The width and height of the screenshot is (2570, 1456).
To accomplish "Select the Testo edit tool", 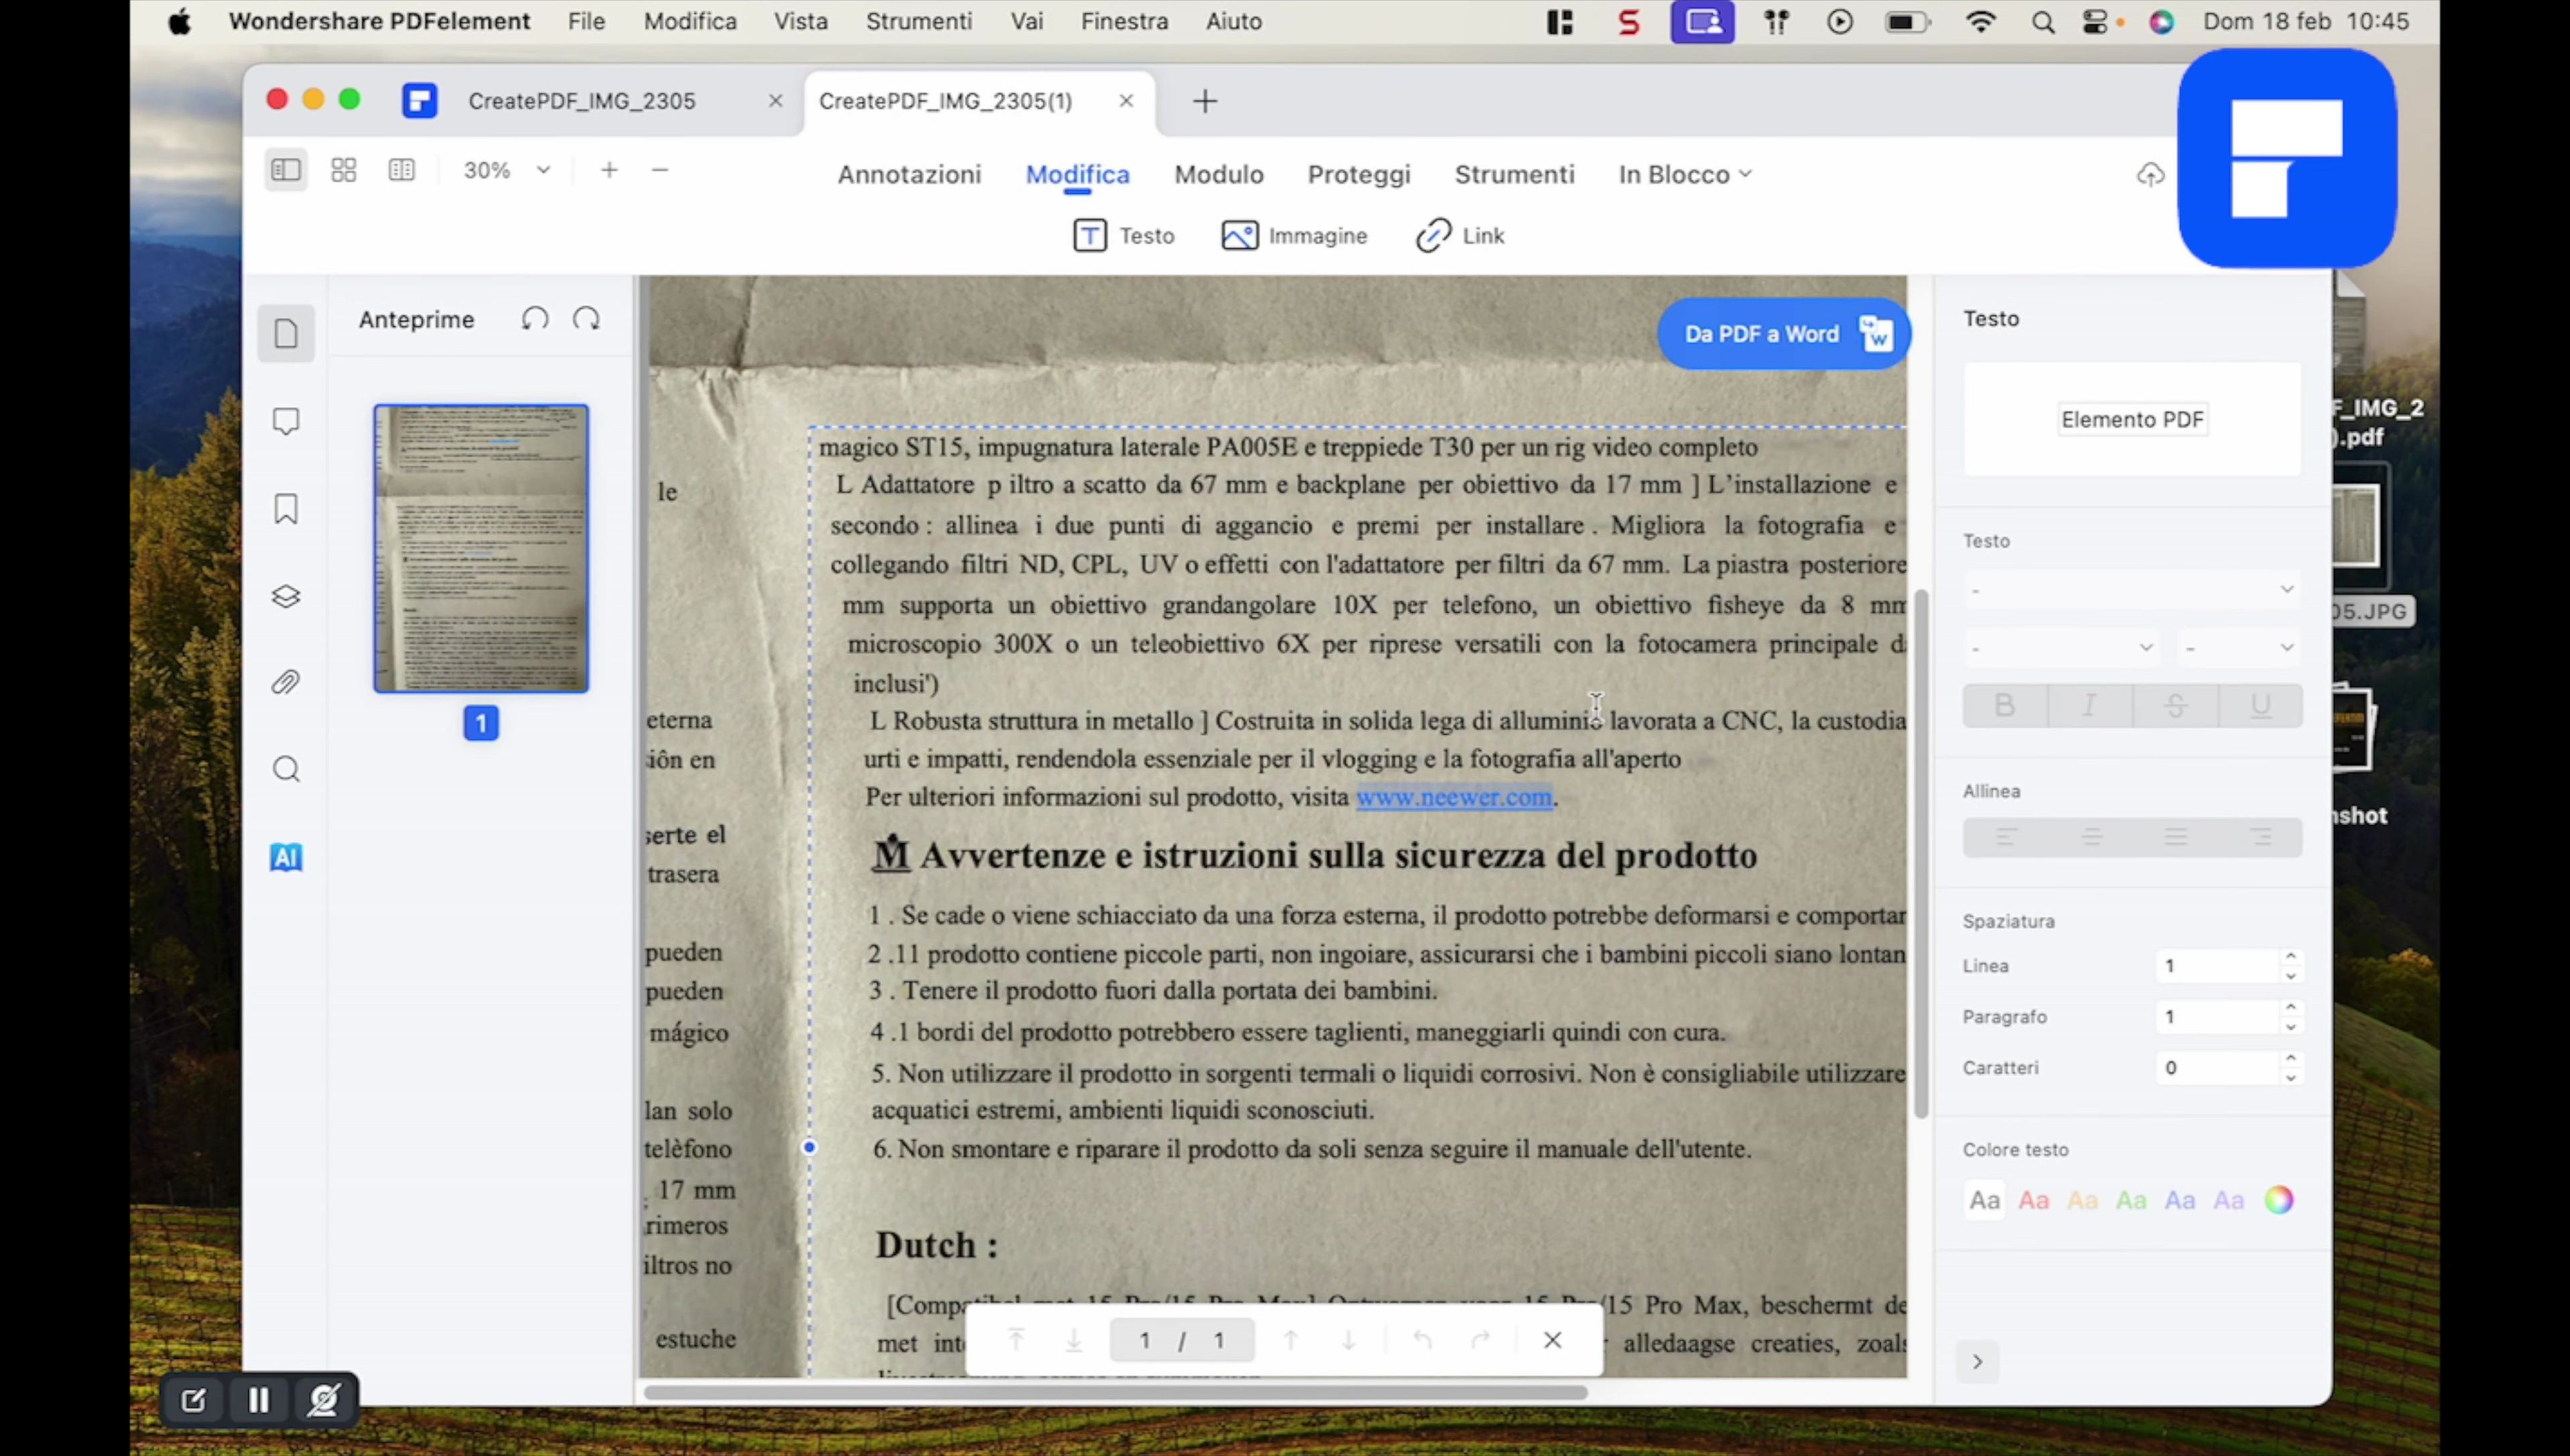I will (1124, 236).
